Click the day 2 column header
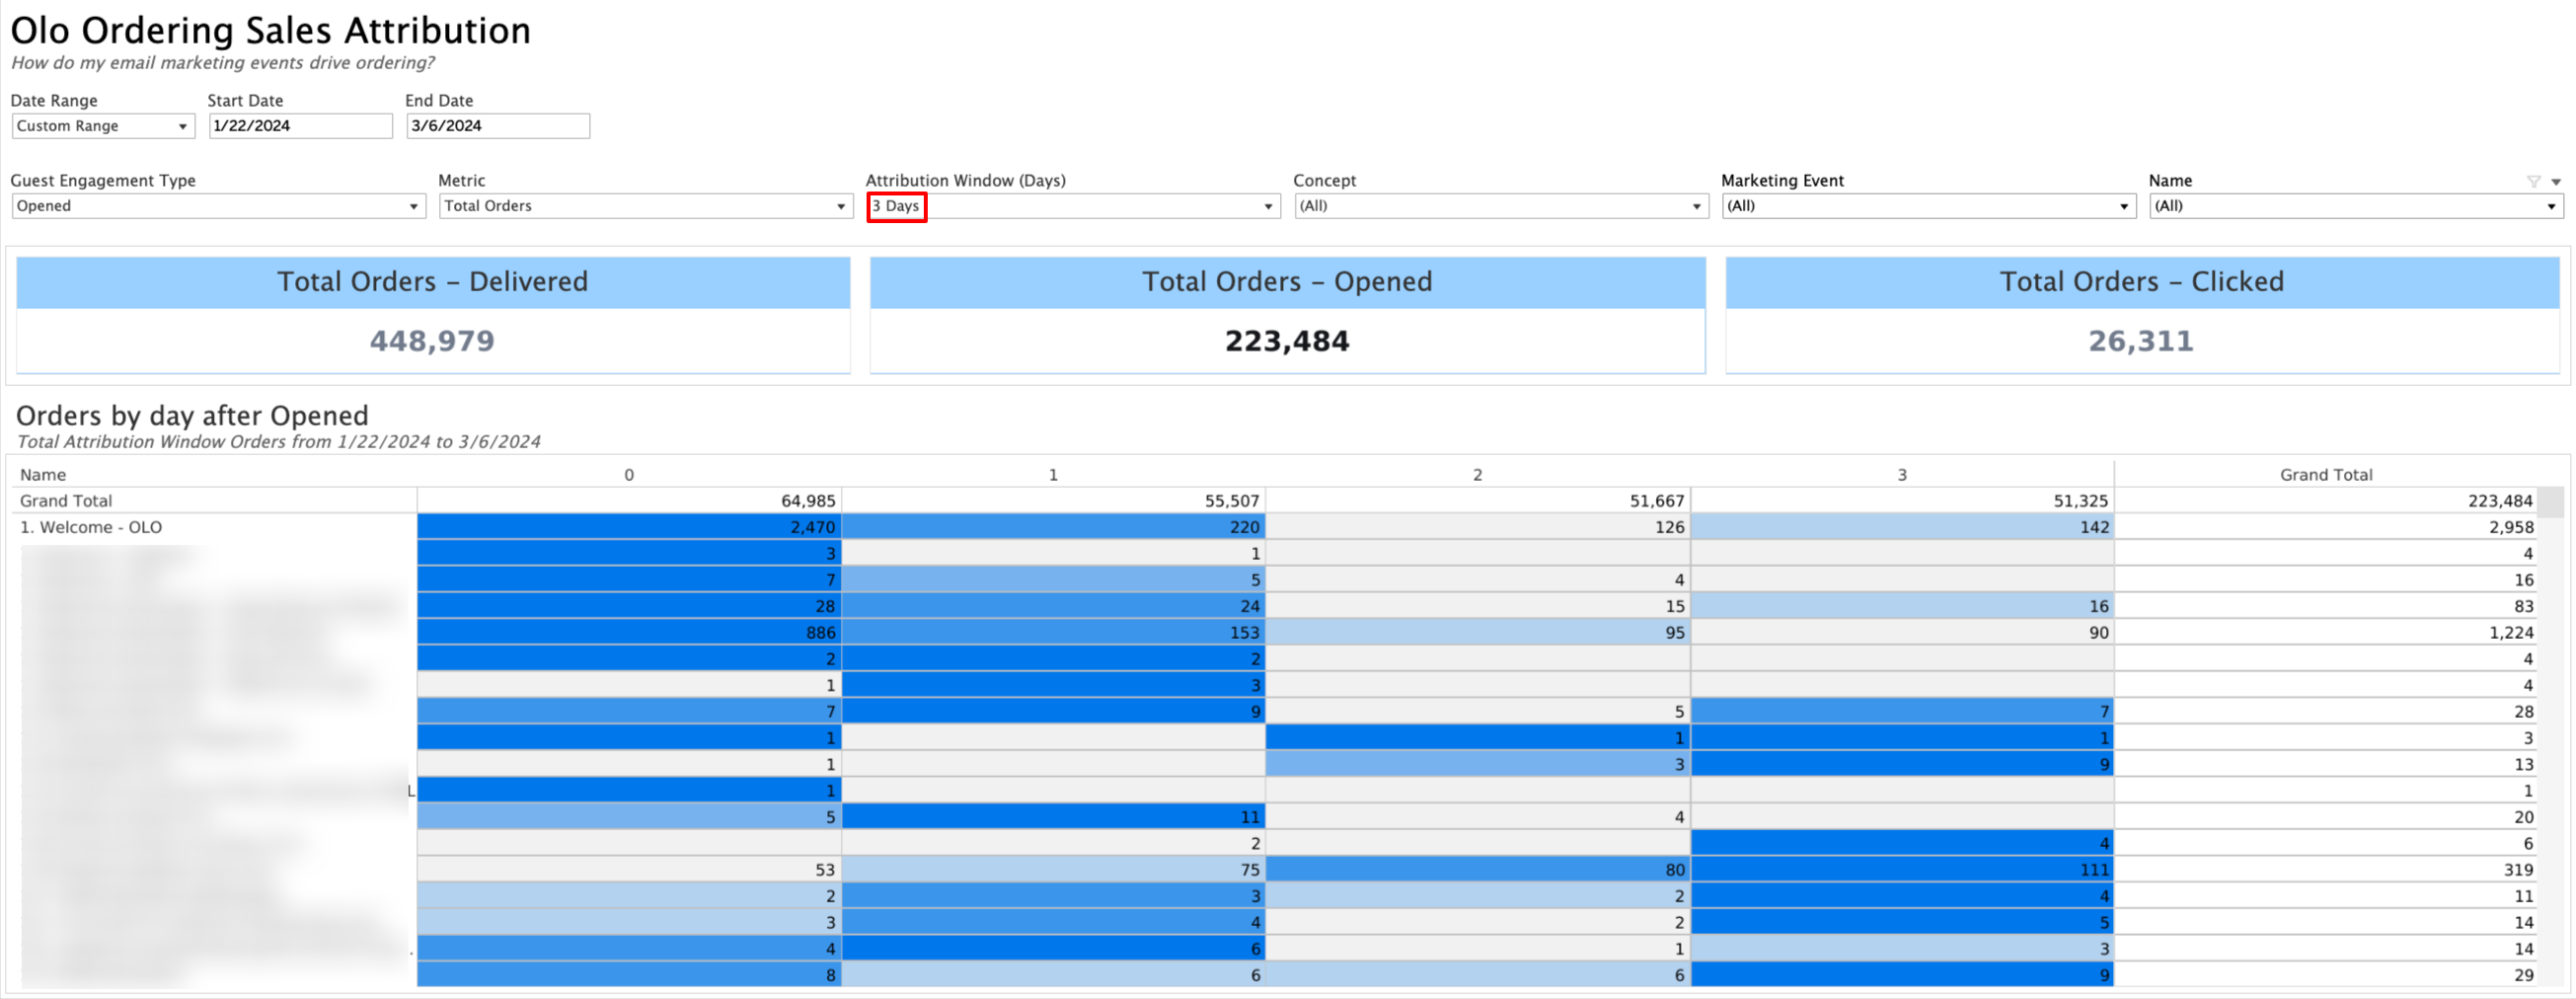 click(x=1477, y=475)
